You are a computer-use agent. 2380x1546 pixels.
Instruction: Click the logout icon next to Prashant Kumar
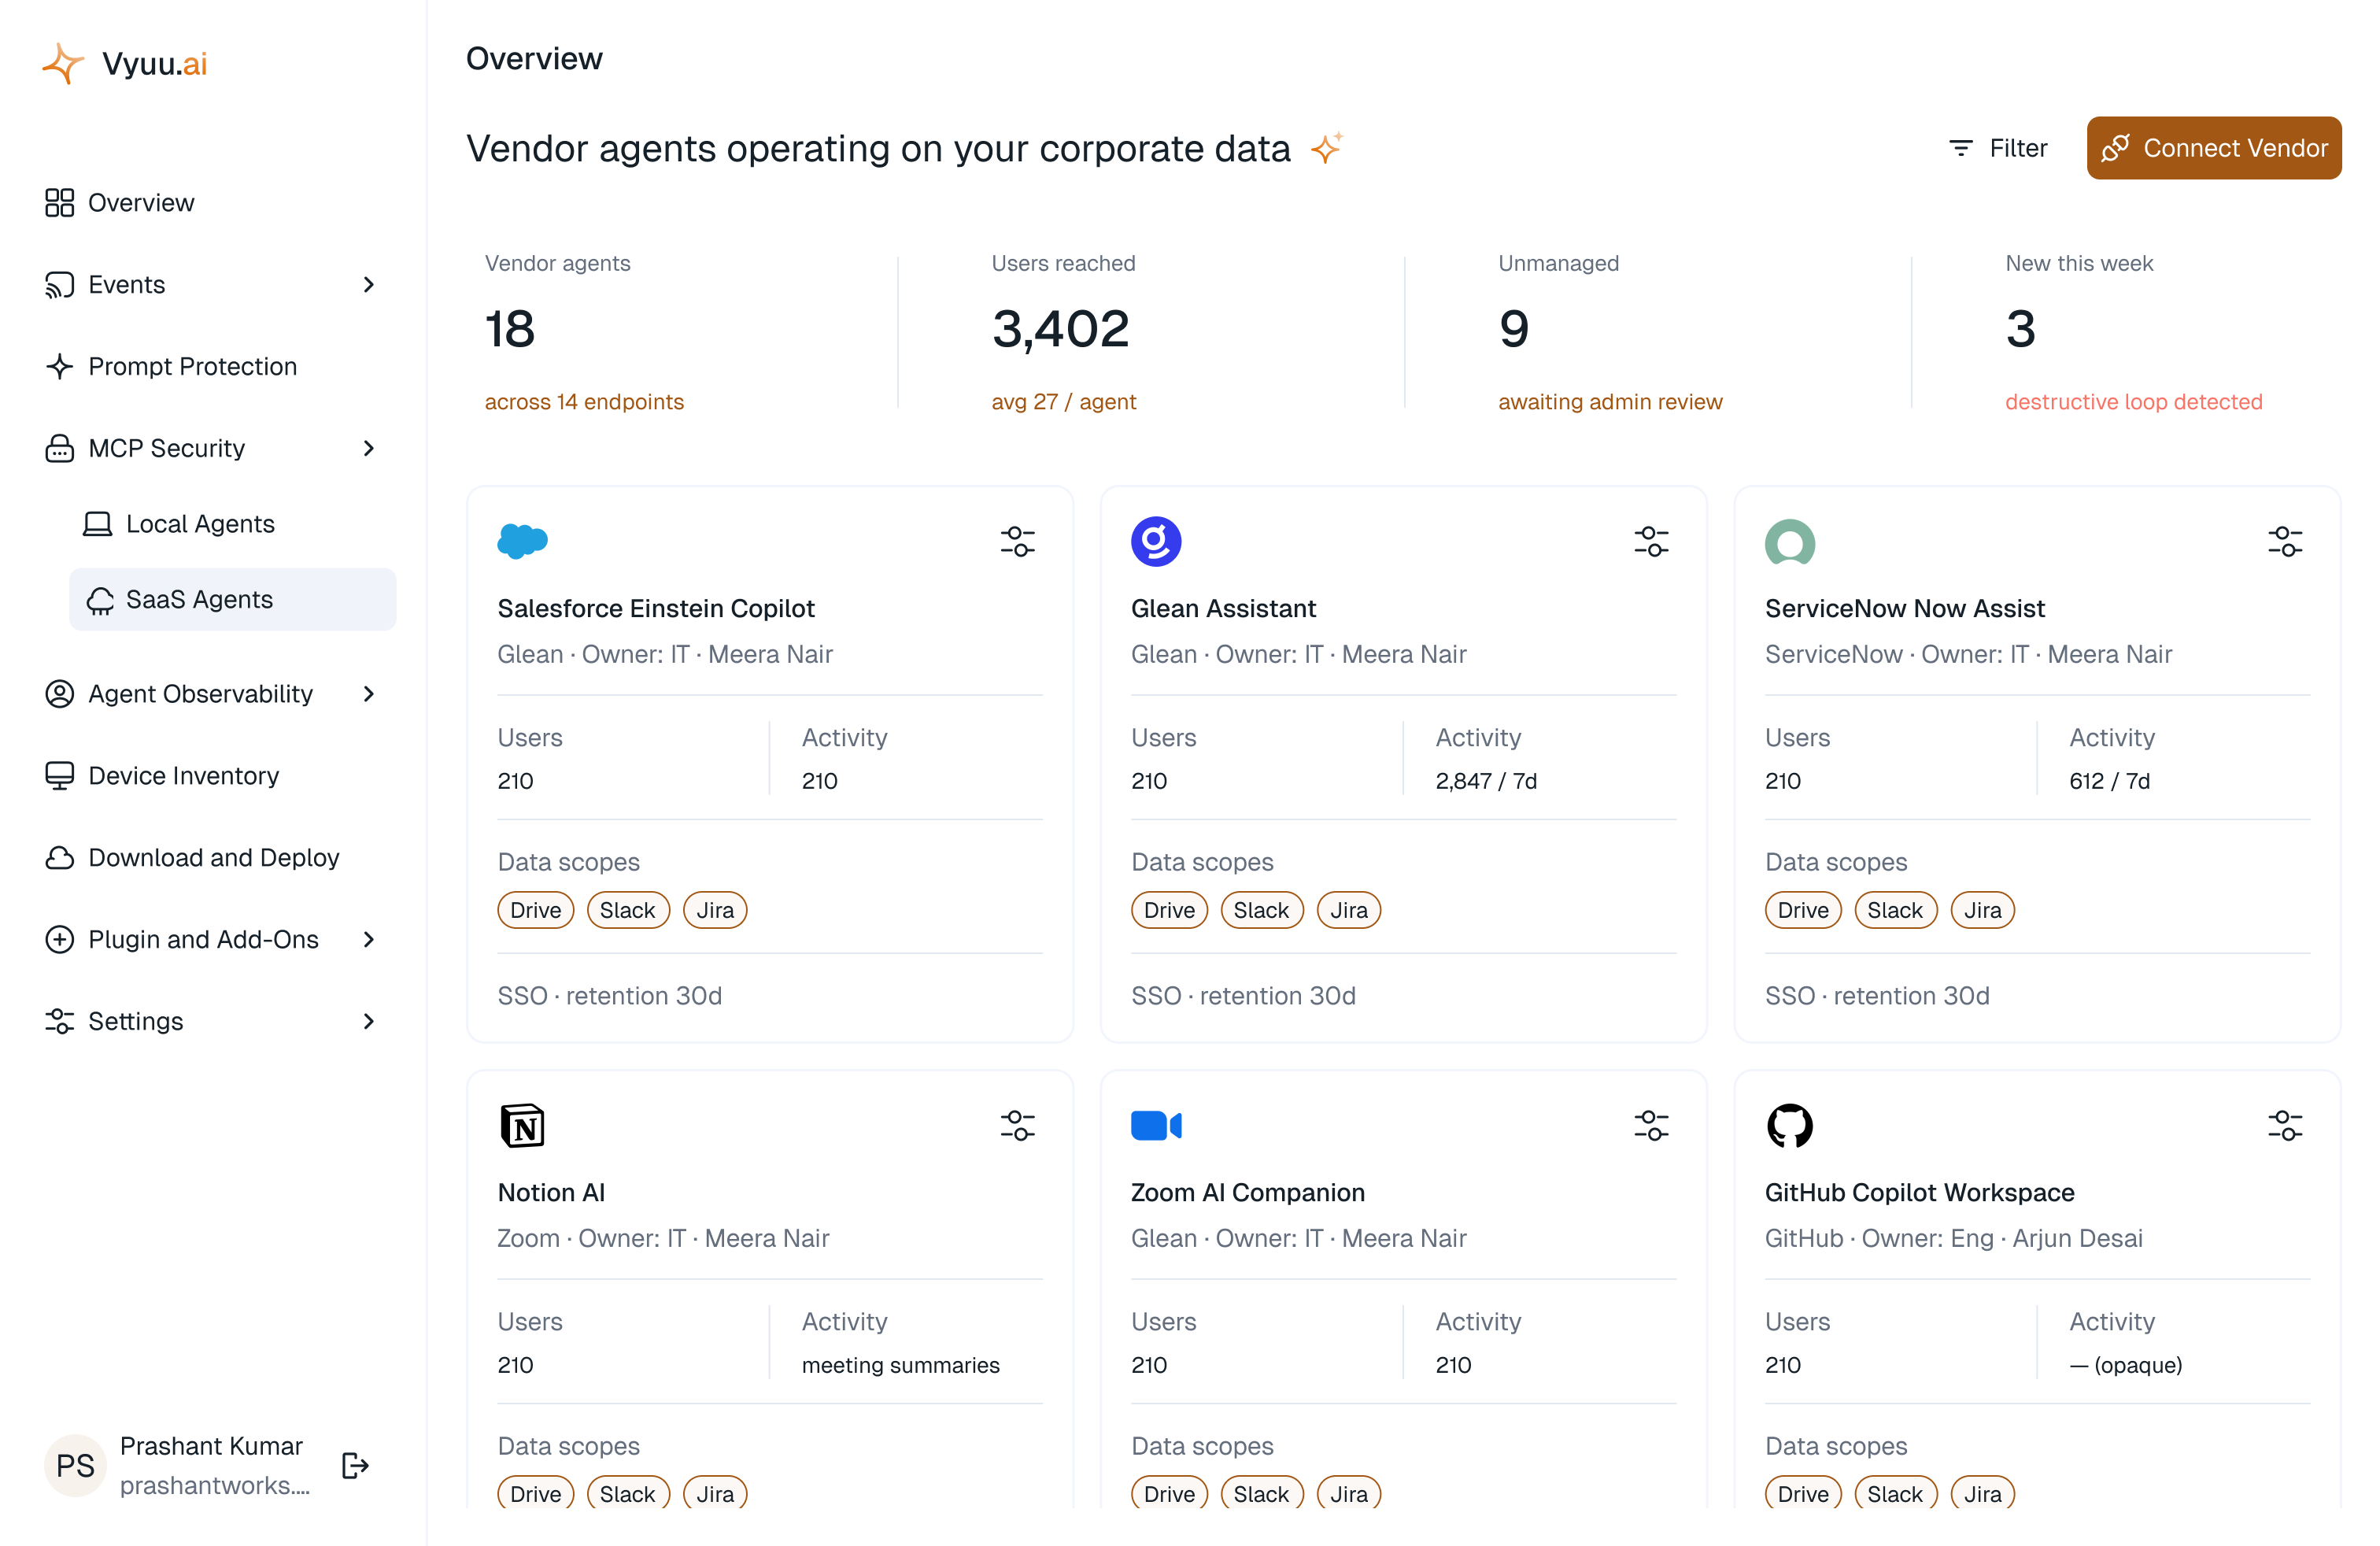[355, 1465]
